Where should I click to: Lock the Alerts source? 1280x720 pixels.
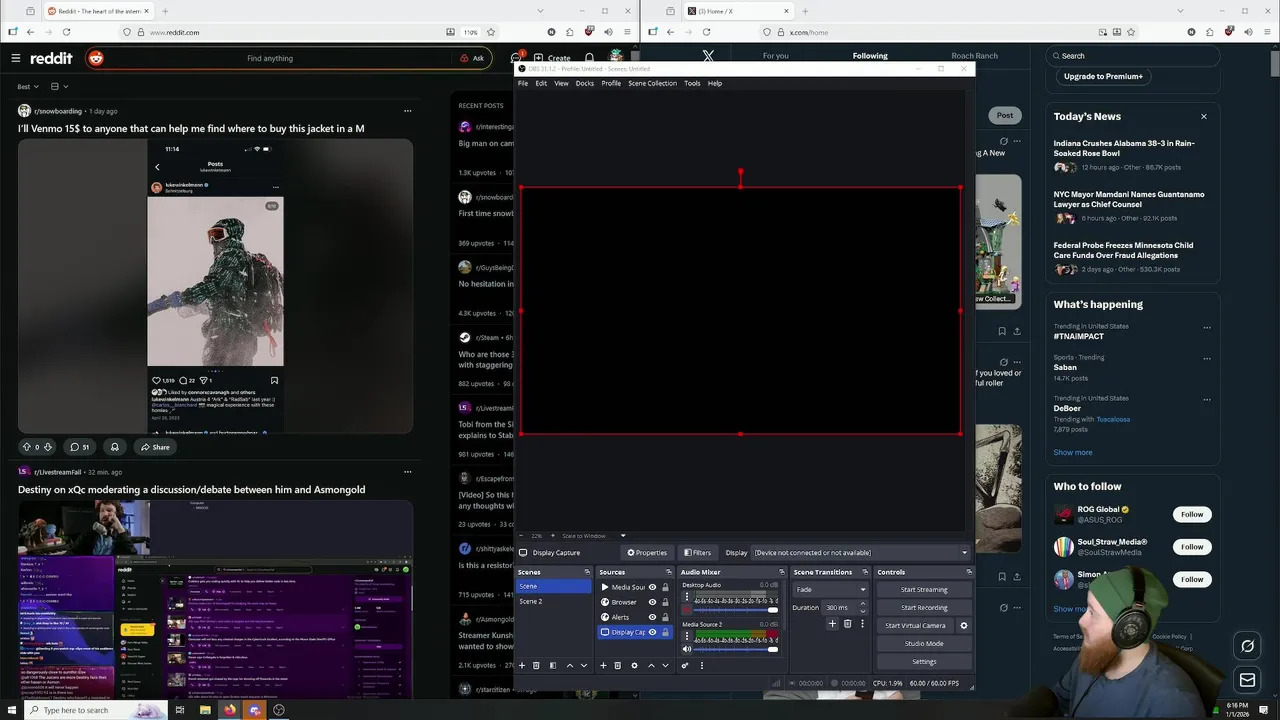tap(665, 617)
